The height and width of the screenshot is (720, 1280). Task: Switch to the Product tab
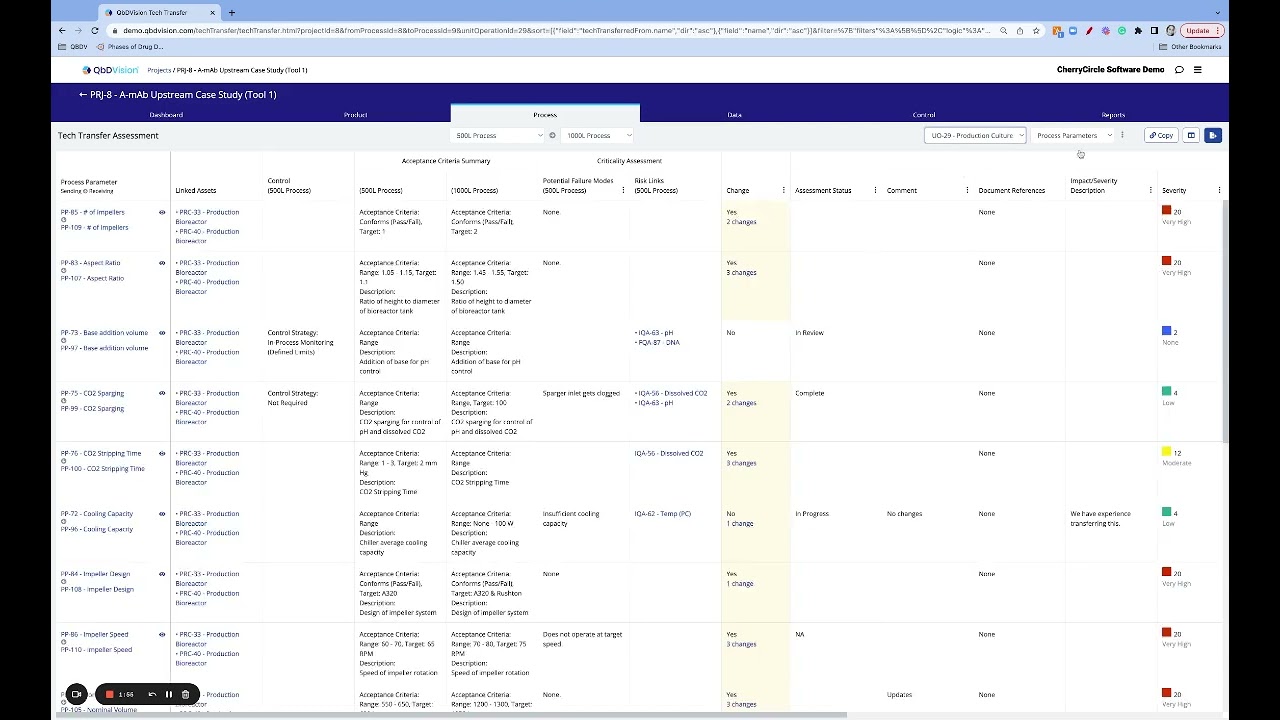click(x=356, y=115)
